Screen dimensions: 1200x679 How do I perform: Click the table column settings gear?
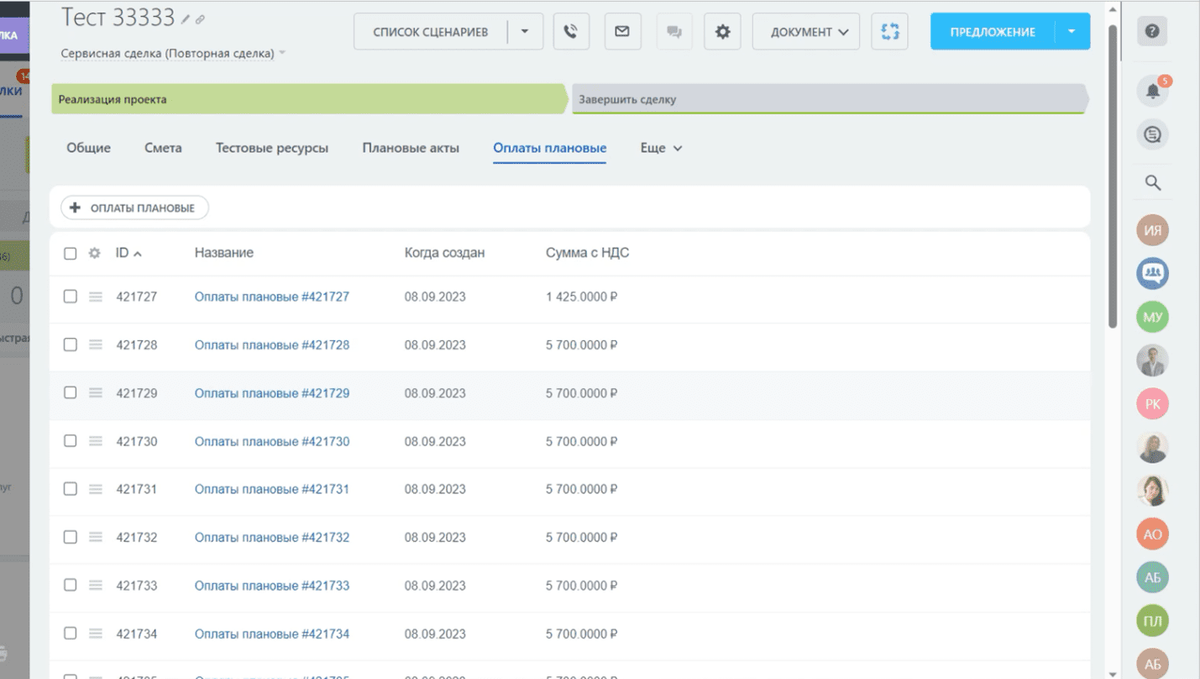click(x=95, y=253)
